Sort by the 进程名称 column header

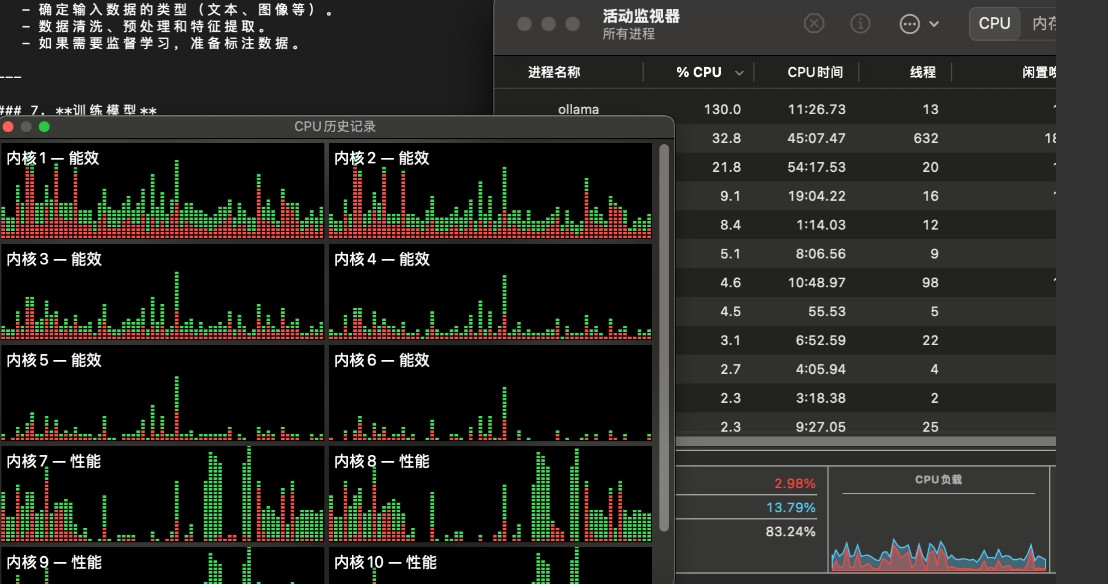point(554,72)
